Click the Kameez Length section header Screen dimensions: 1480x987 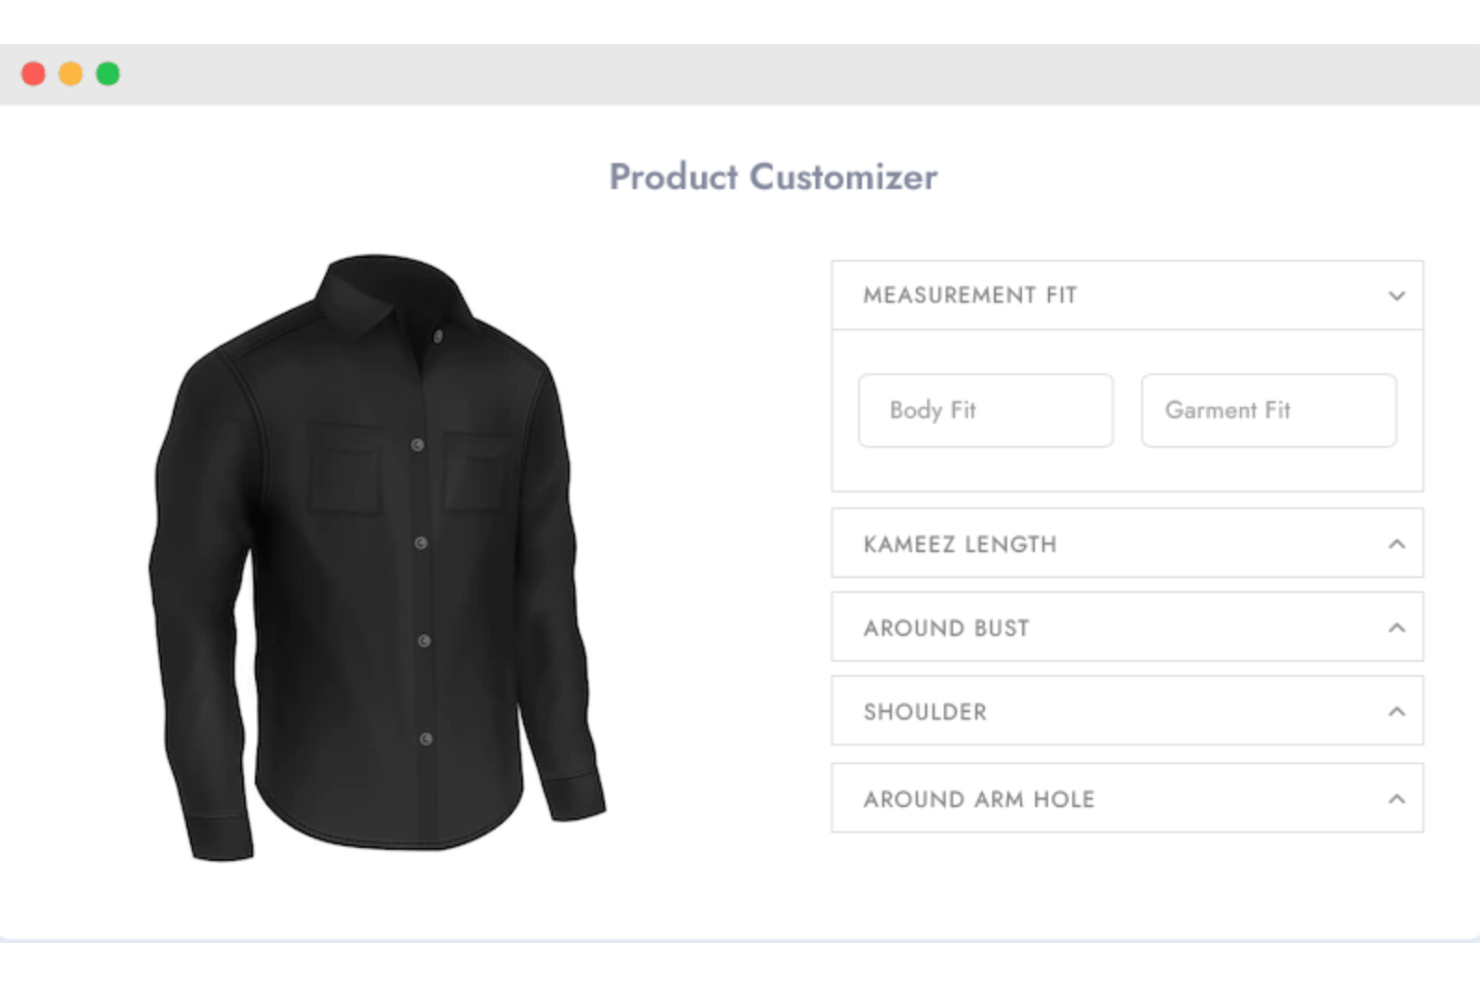1125,544
